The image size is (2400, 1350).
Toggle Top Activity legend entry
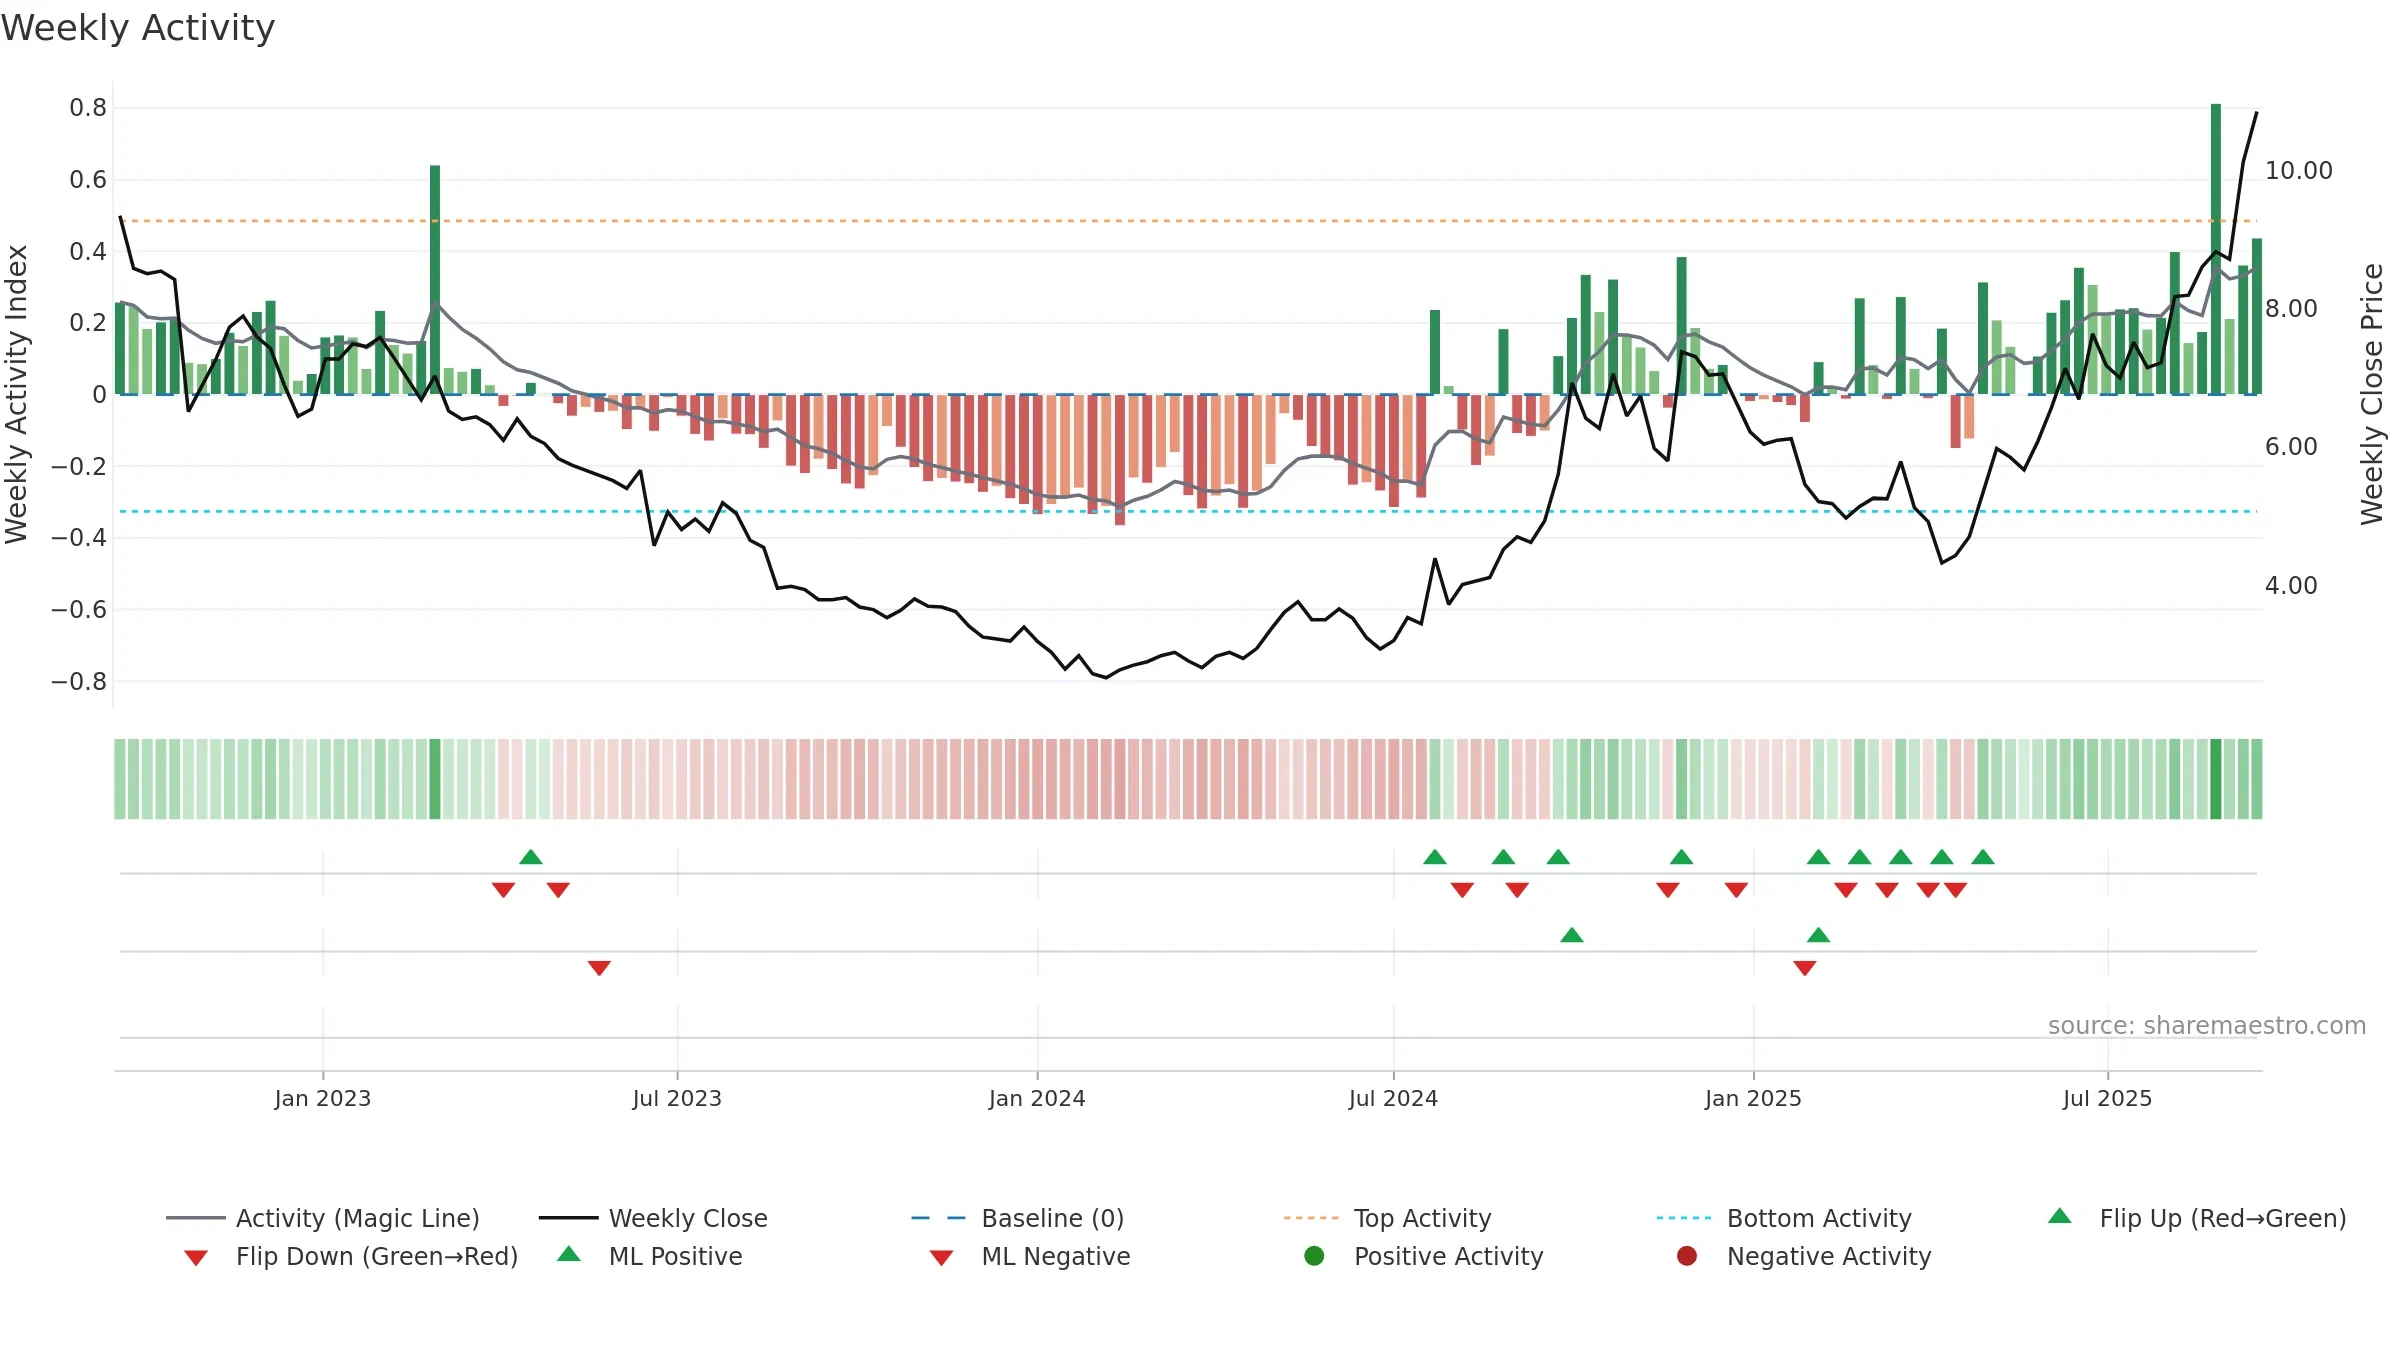pyautogui.click(x=1388, y=1218)
